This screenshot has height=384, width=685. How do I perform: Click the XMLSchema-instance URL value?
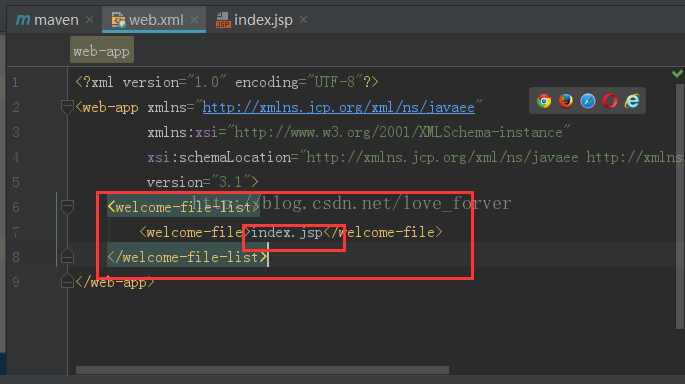(x=398, y=132)
